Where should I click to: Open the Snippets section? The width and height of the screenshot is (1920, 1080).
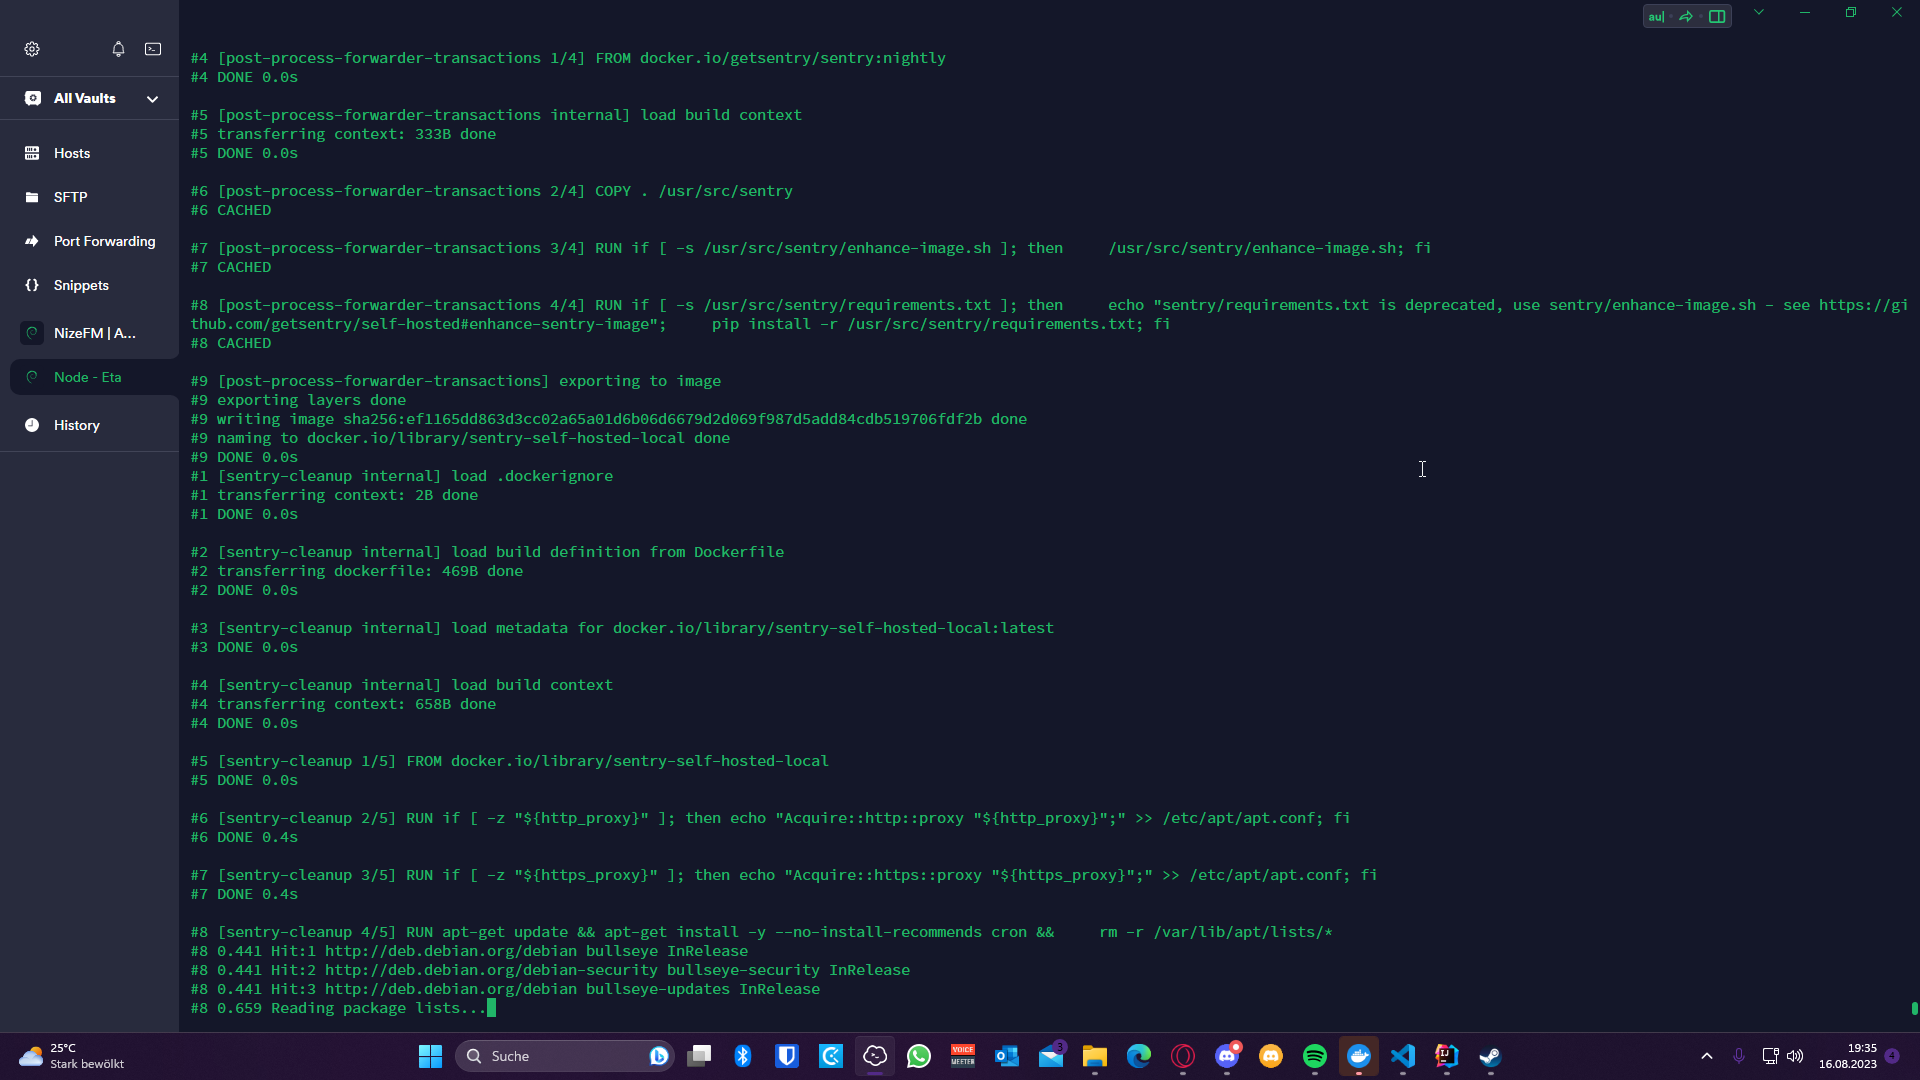tap(81, 285)
